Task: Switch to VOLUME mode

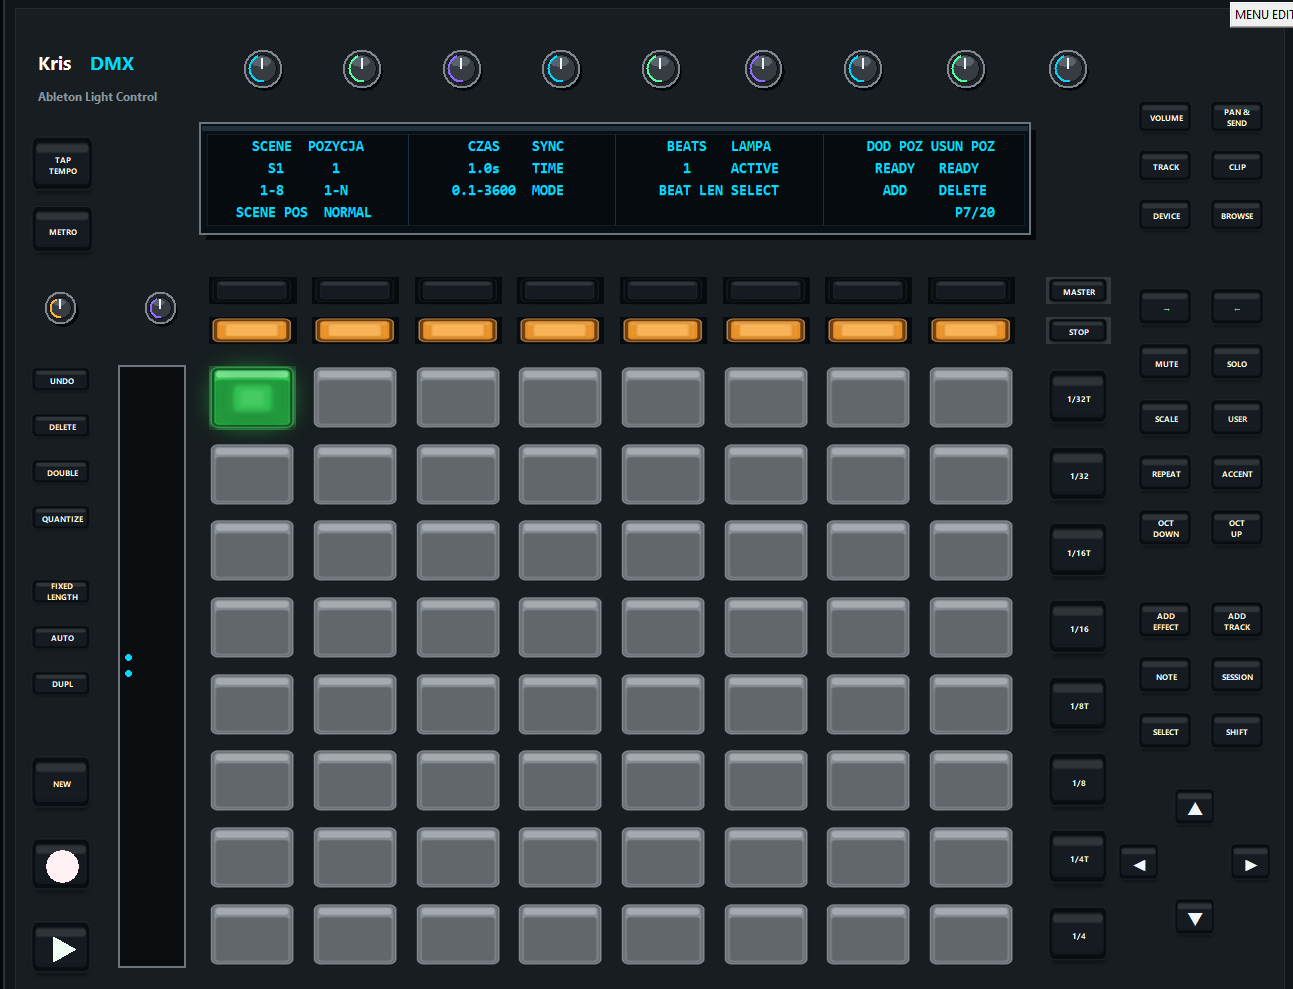Action: [x=1165, y=117]
